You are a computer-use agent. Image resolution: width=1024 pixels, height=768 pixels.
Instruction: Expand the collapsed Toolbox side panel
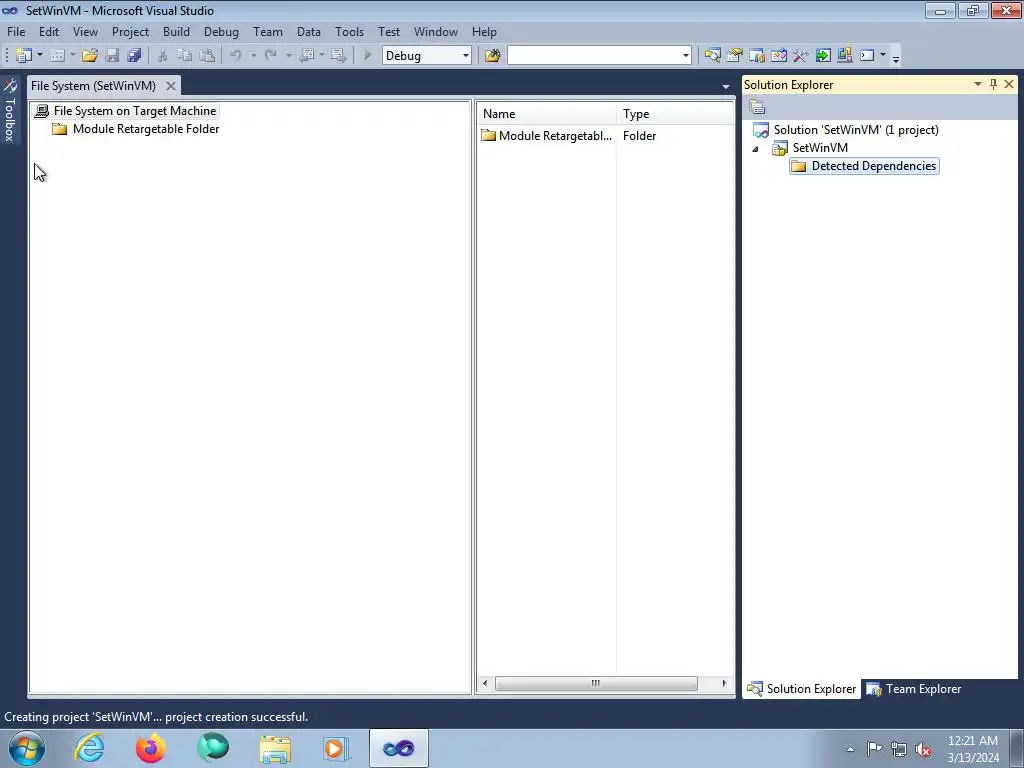click(x=9, y=110)
